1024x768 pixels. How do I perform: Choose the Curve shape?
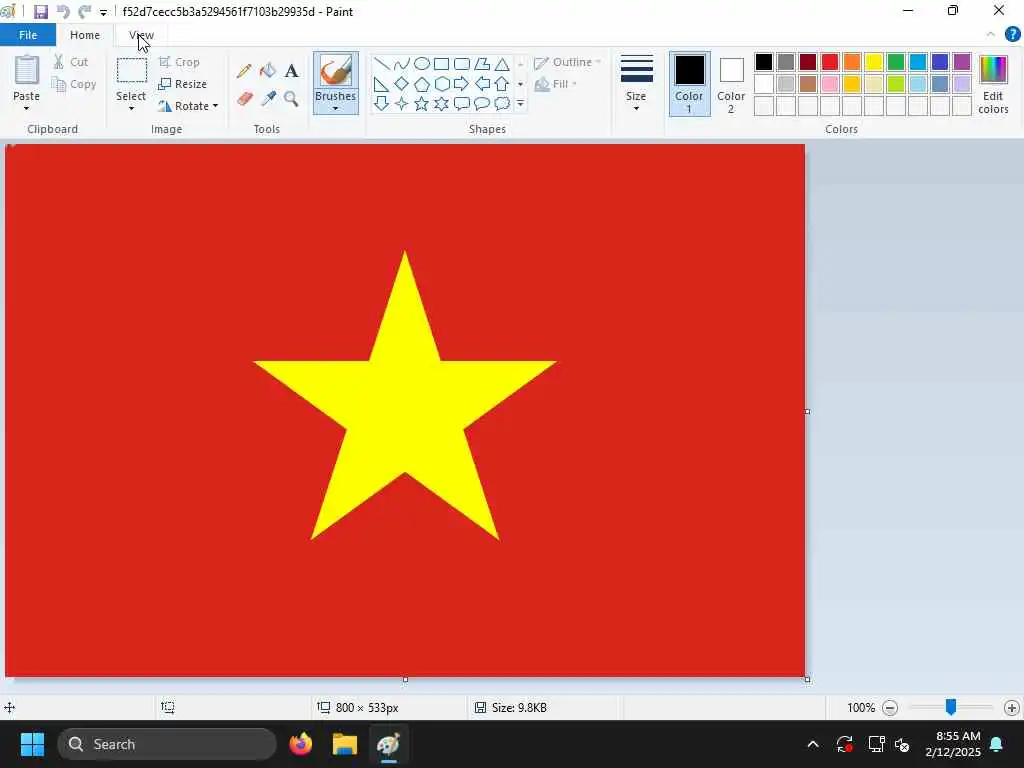[x=402, y=63]
